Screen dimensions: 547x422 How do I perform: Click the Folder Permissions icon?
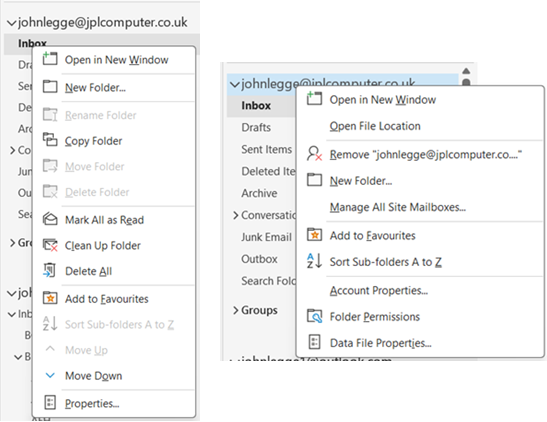click(314, 316)
